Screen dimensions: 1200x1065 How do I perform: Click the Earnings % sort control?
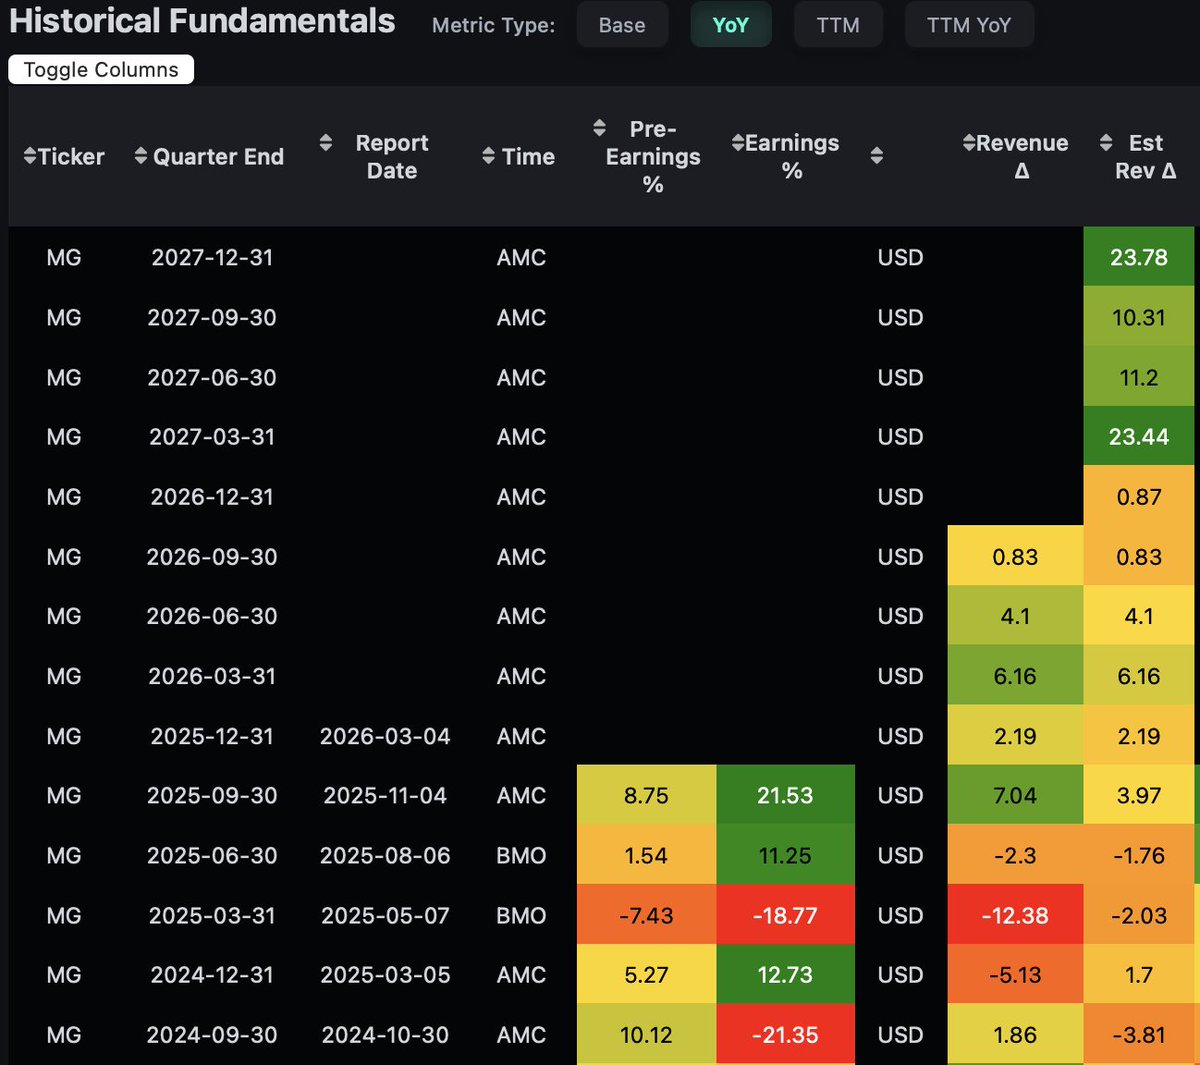pos(737,142)
